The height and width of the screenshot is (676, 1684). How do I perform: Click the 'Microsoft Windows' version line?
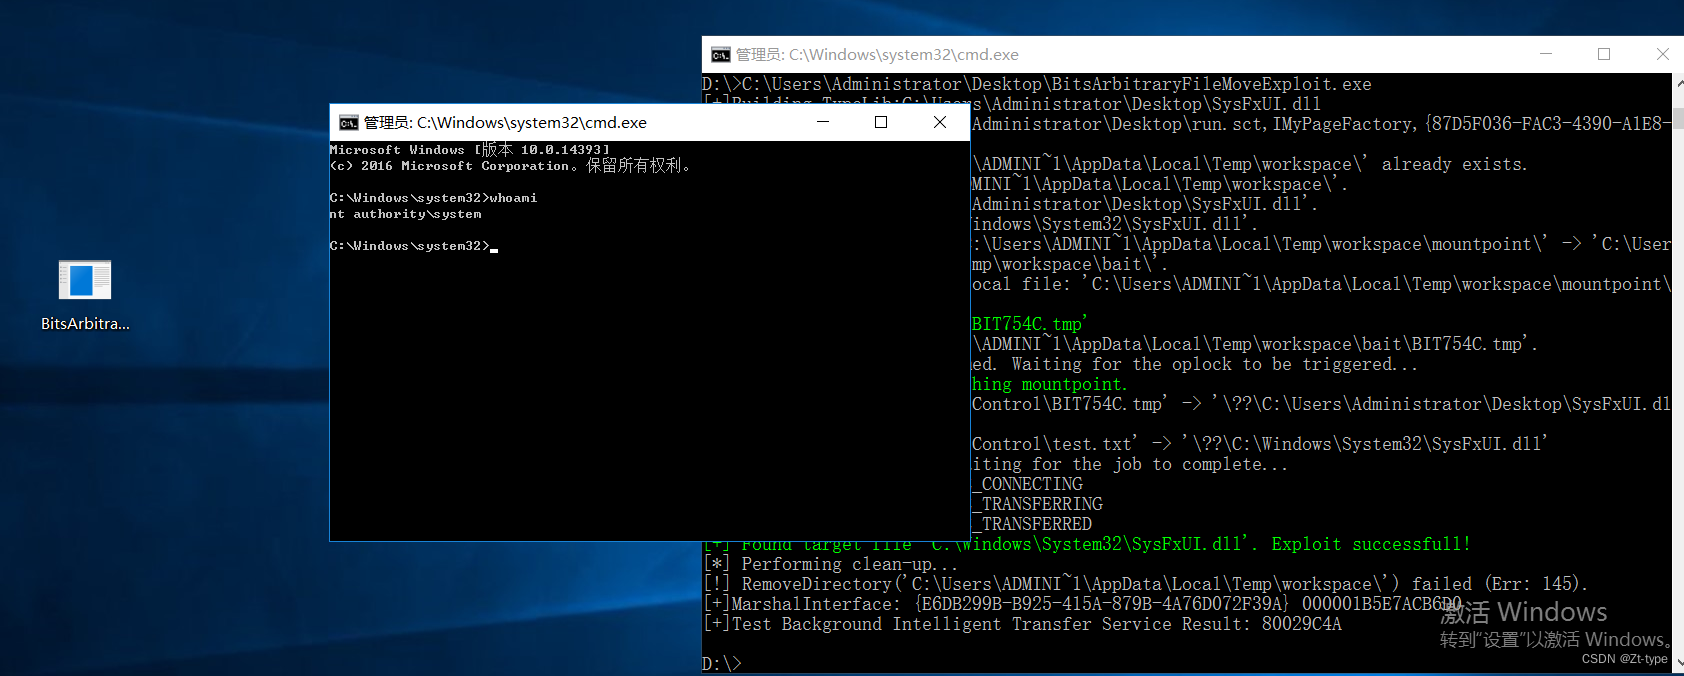(470, 150)
